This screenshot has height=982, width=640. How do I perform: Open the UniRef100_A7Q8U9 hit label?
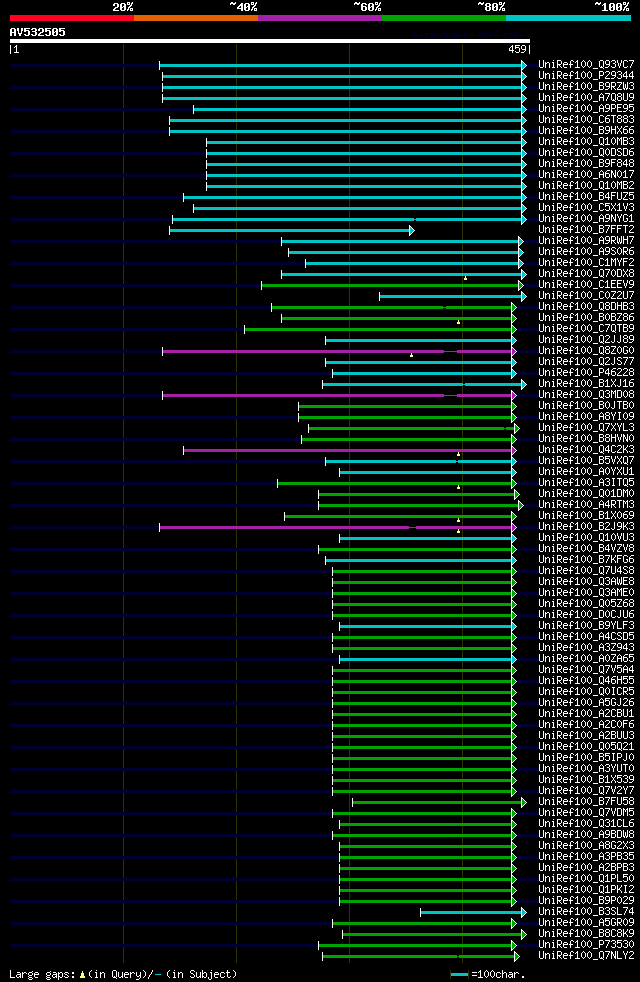[586, 98]
